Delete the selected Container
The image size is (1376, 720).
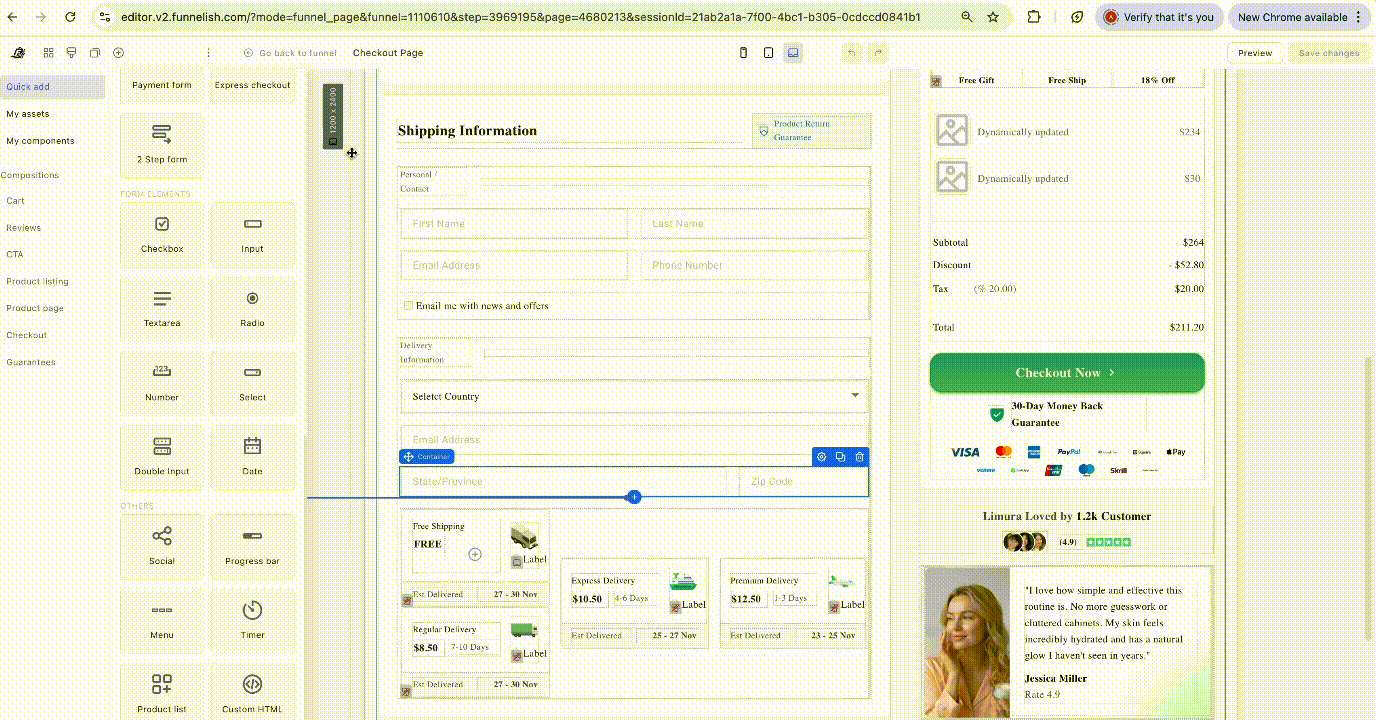tap(859, 457)
